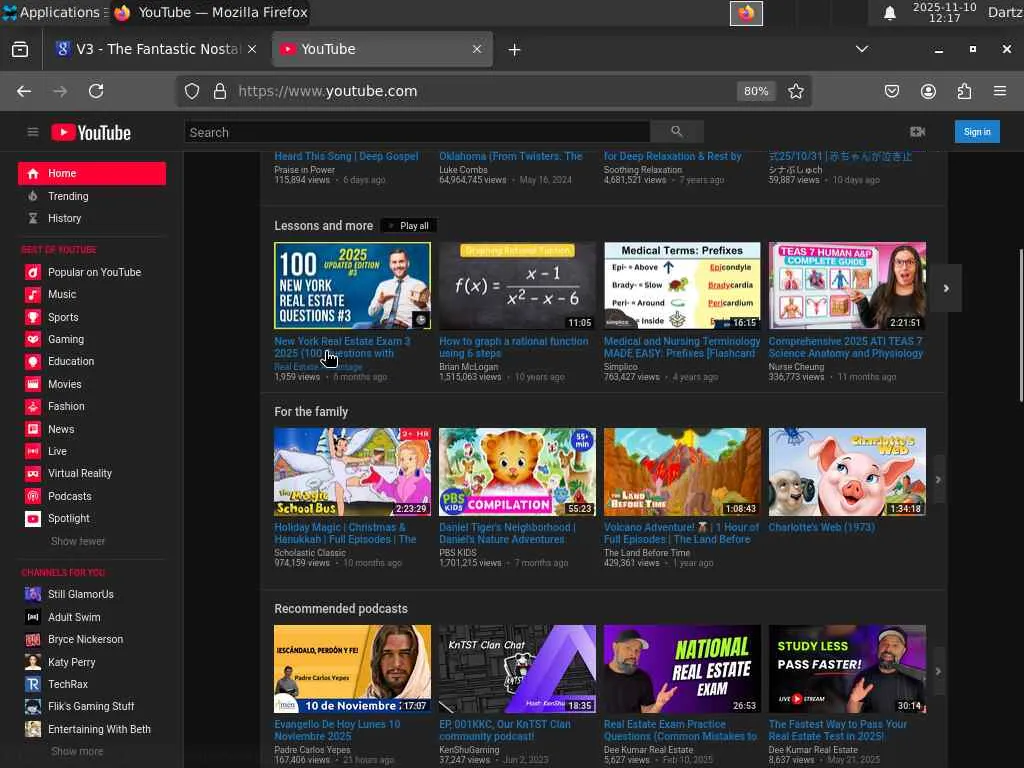
Task: Open the Firefox extensions puzzle icon
Action: click(x=964, y=91)
